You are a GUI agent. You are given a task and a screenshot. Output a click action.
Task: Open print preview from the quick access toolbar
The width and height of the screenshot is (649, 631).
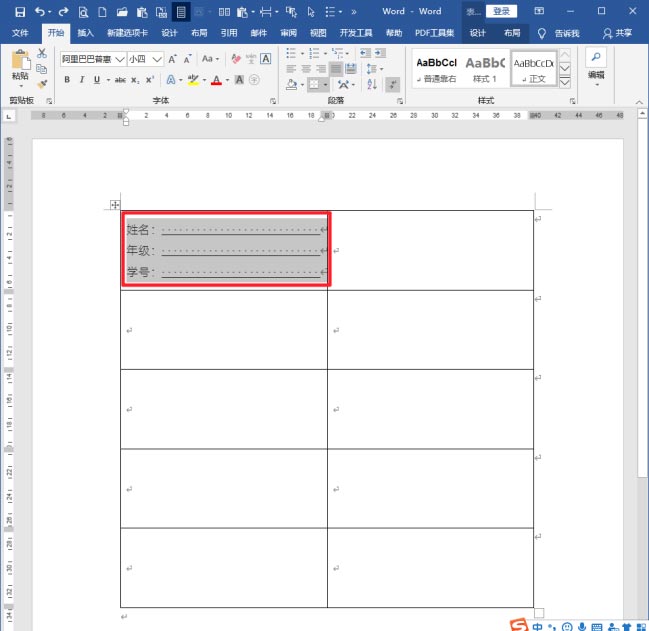coord(83,12)
